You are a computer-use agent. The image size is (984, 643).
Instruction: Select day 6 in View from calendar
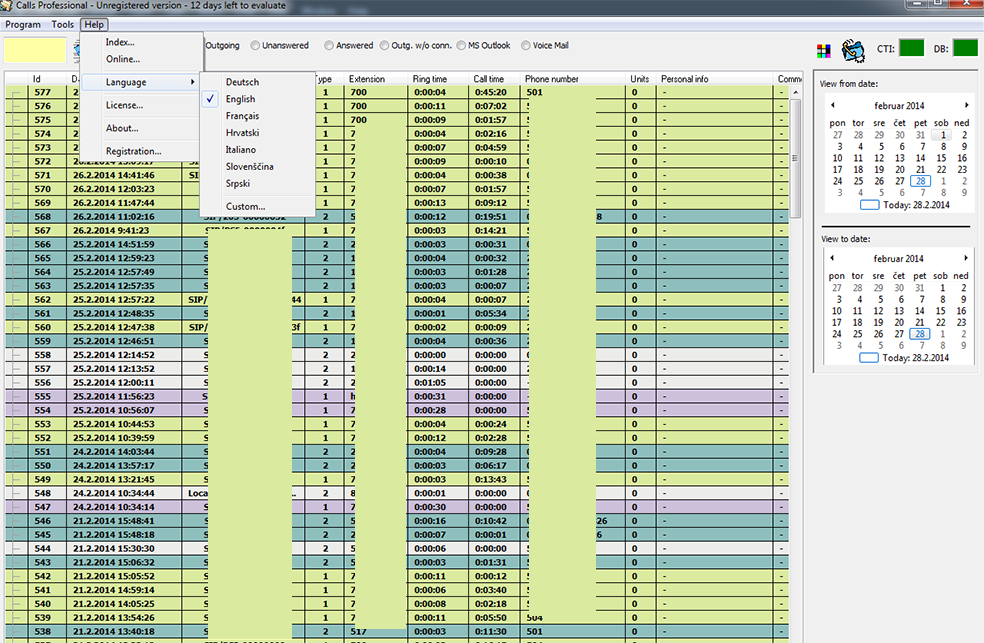901,147
